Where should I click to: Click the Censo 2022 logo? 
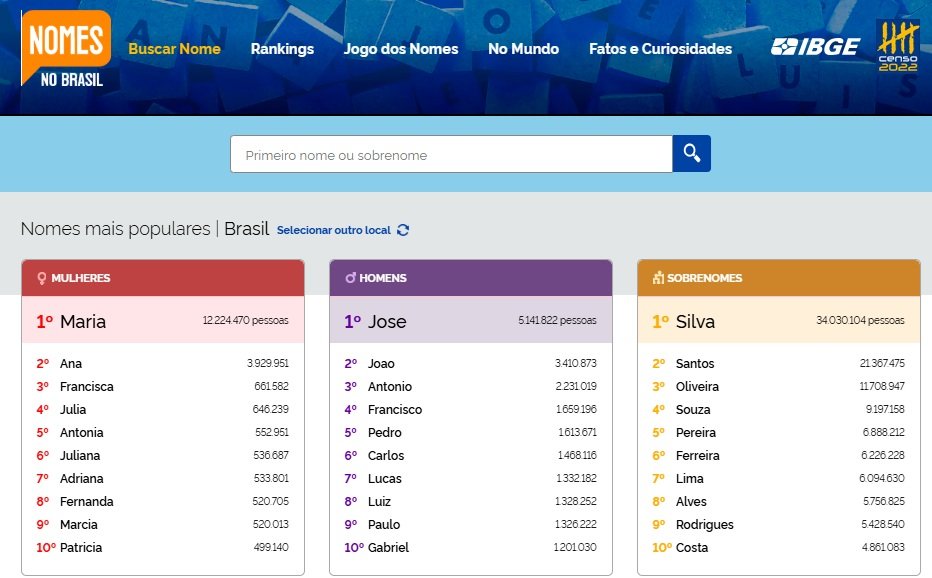899,47
